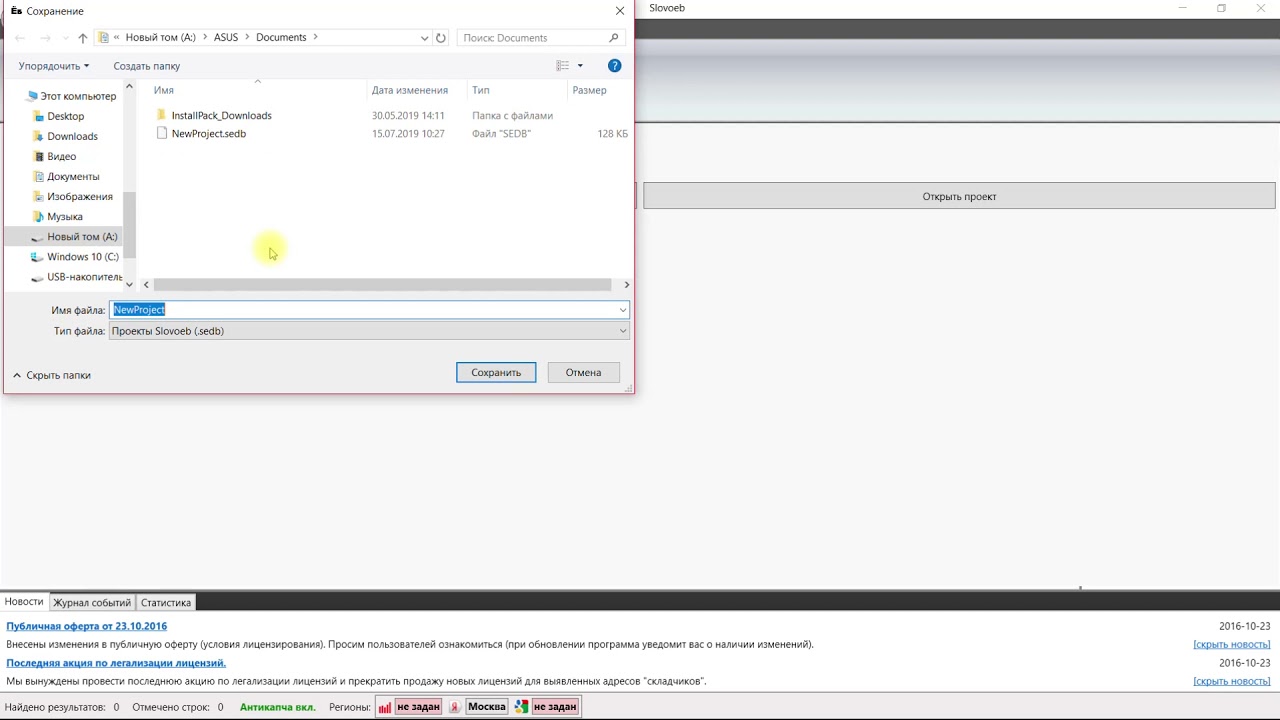Search in the Documents search field
Image resolution: width=1280 pixels, height=720 pixels.
tap(532, 38)
